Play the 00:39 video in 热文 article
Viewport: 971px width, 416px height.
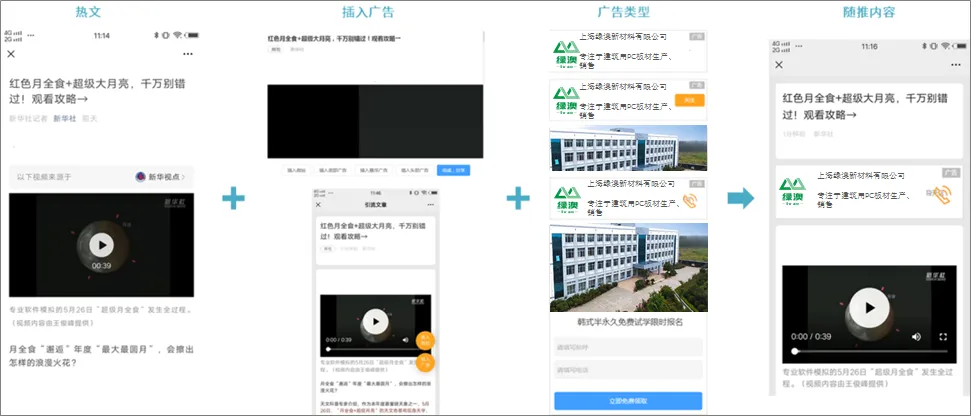[x=101, y=244]
